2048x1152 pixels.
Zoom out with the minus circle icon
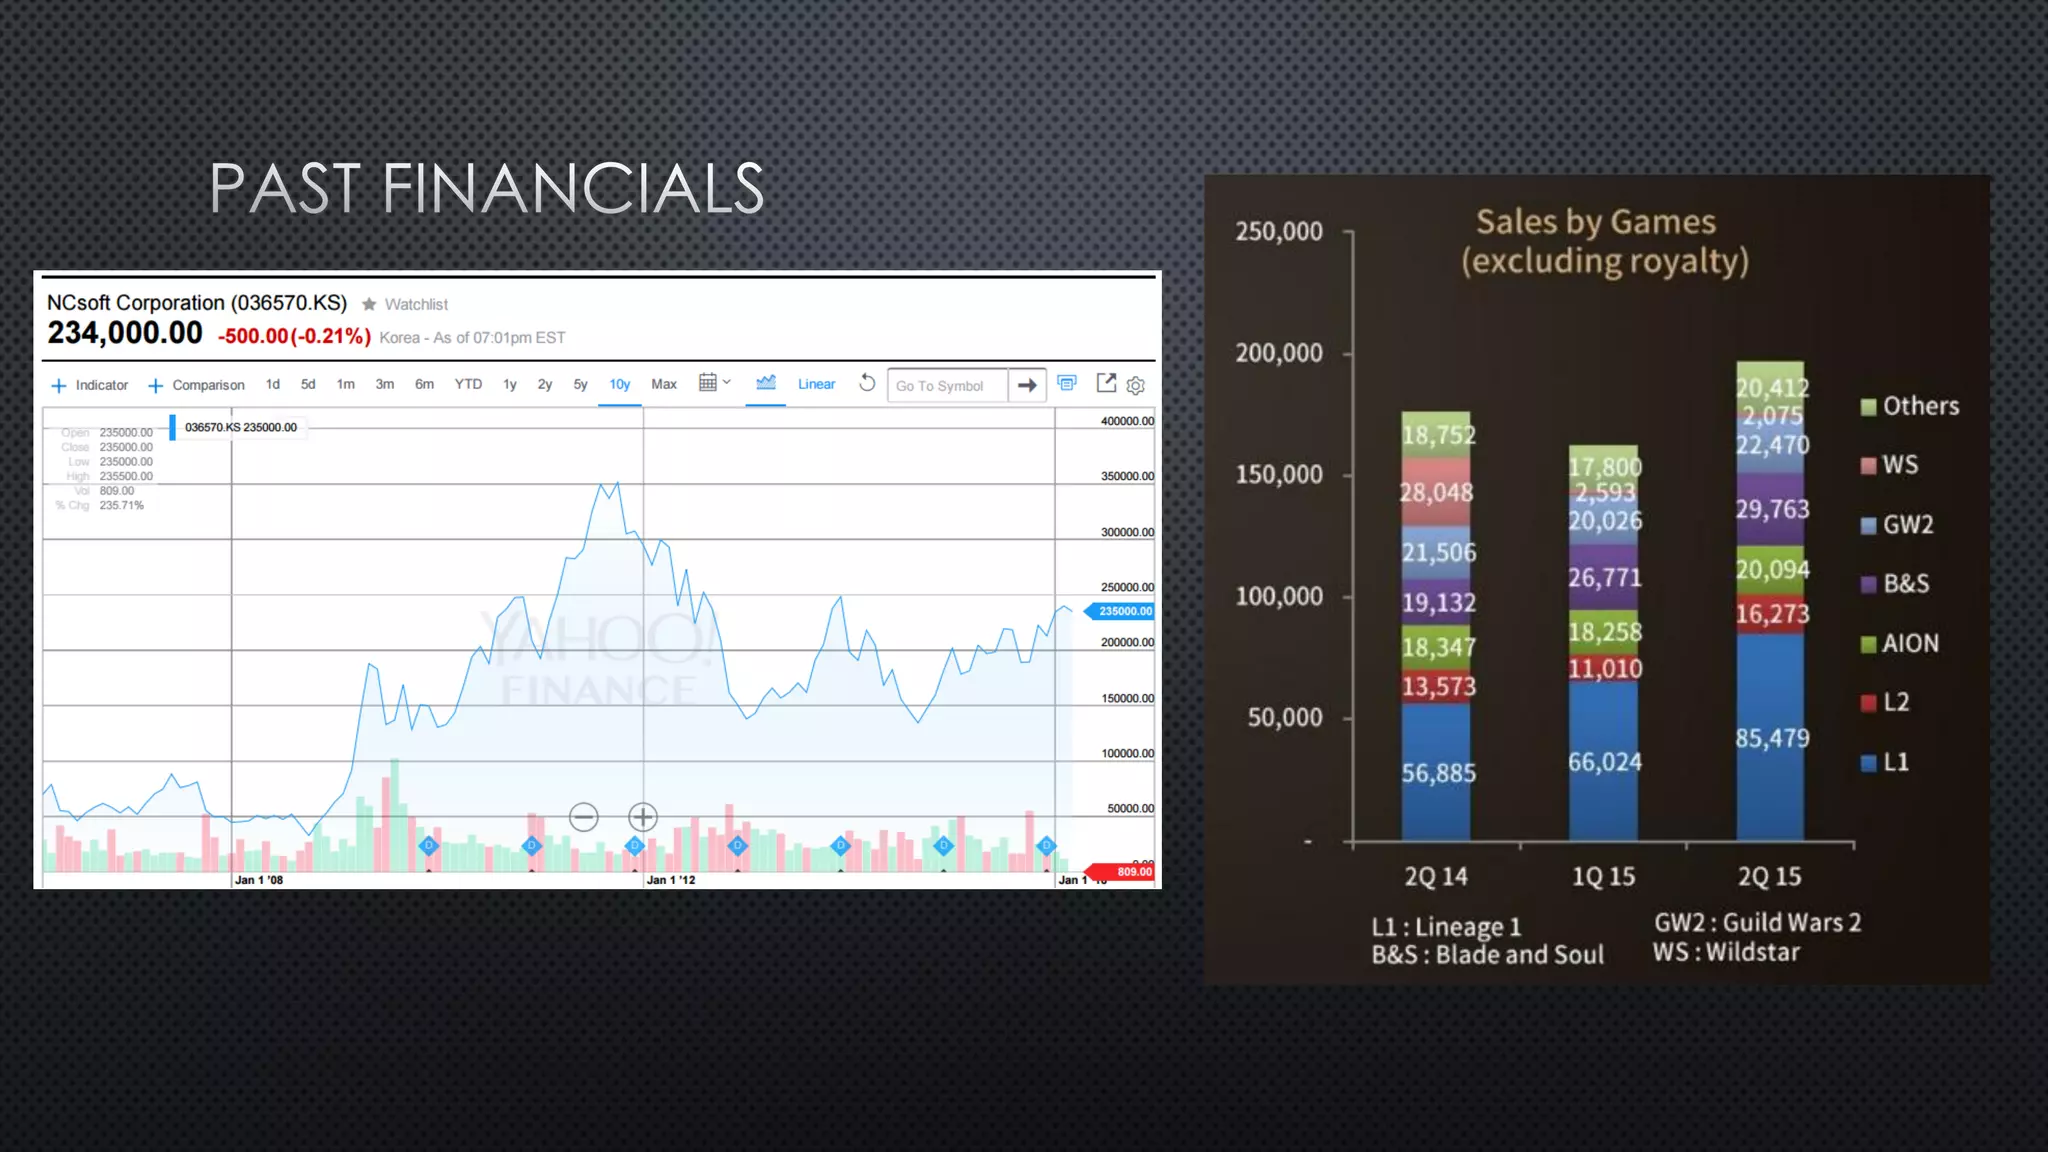point(584,817)
